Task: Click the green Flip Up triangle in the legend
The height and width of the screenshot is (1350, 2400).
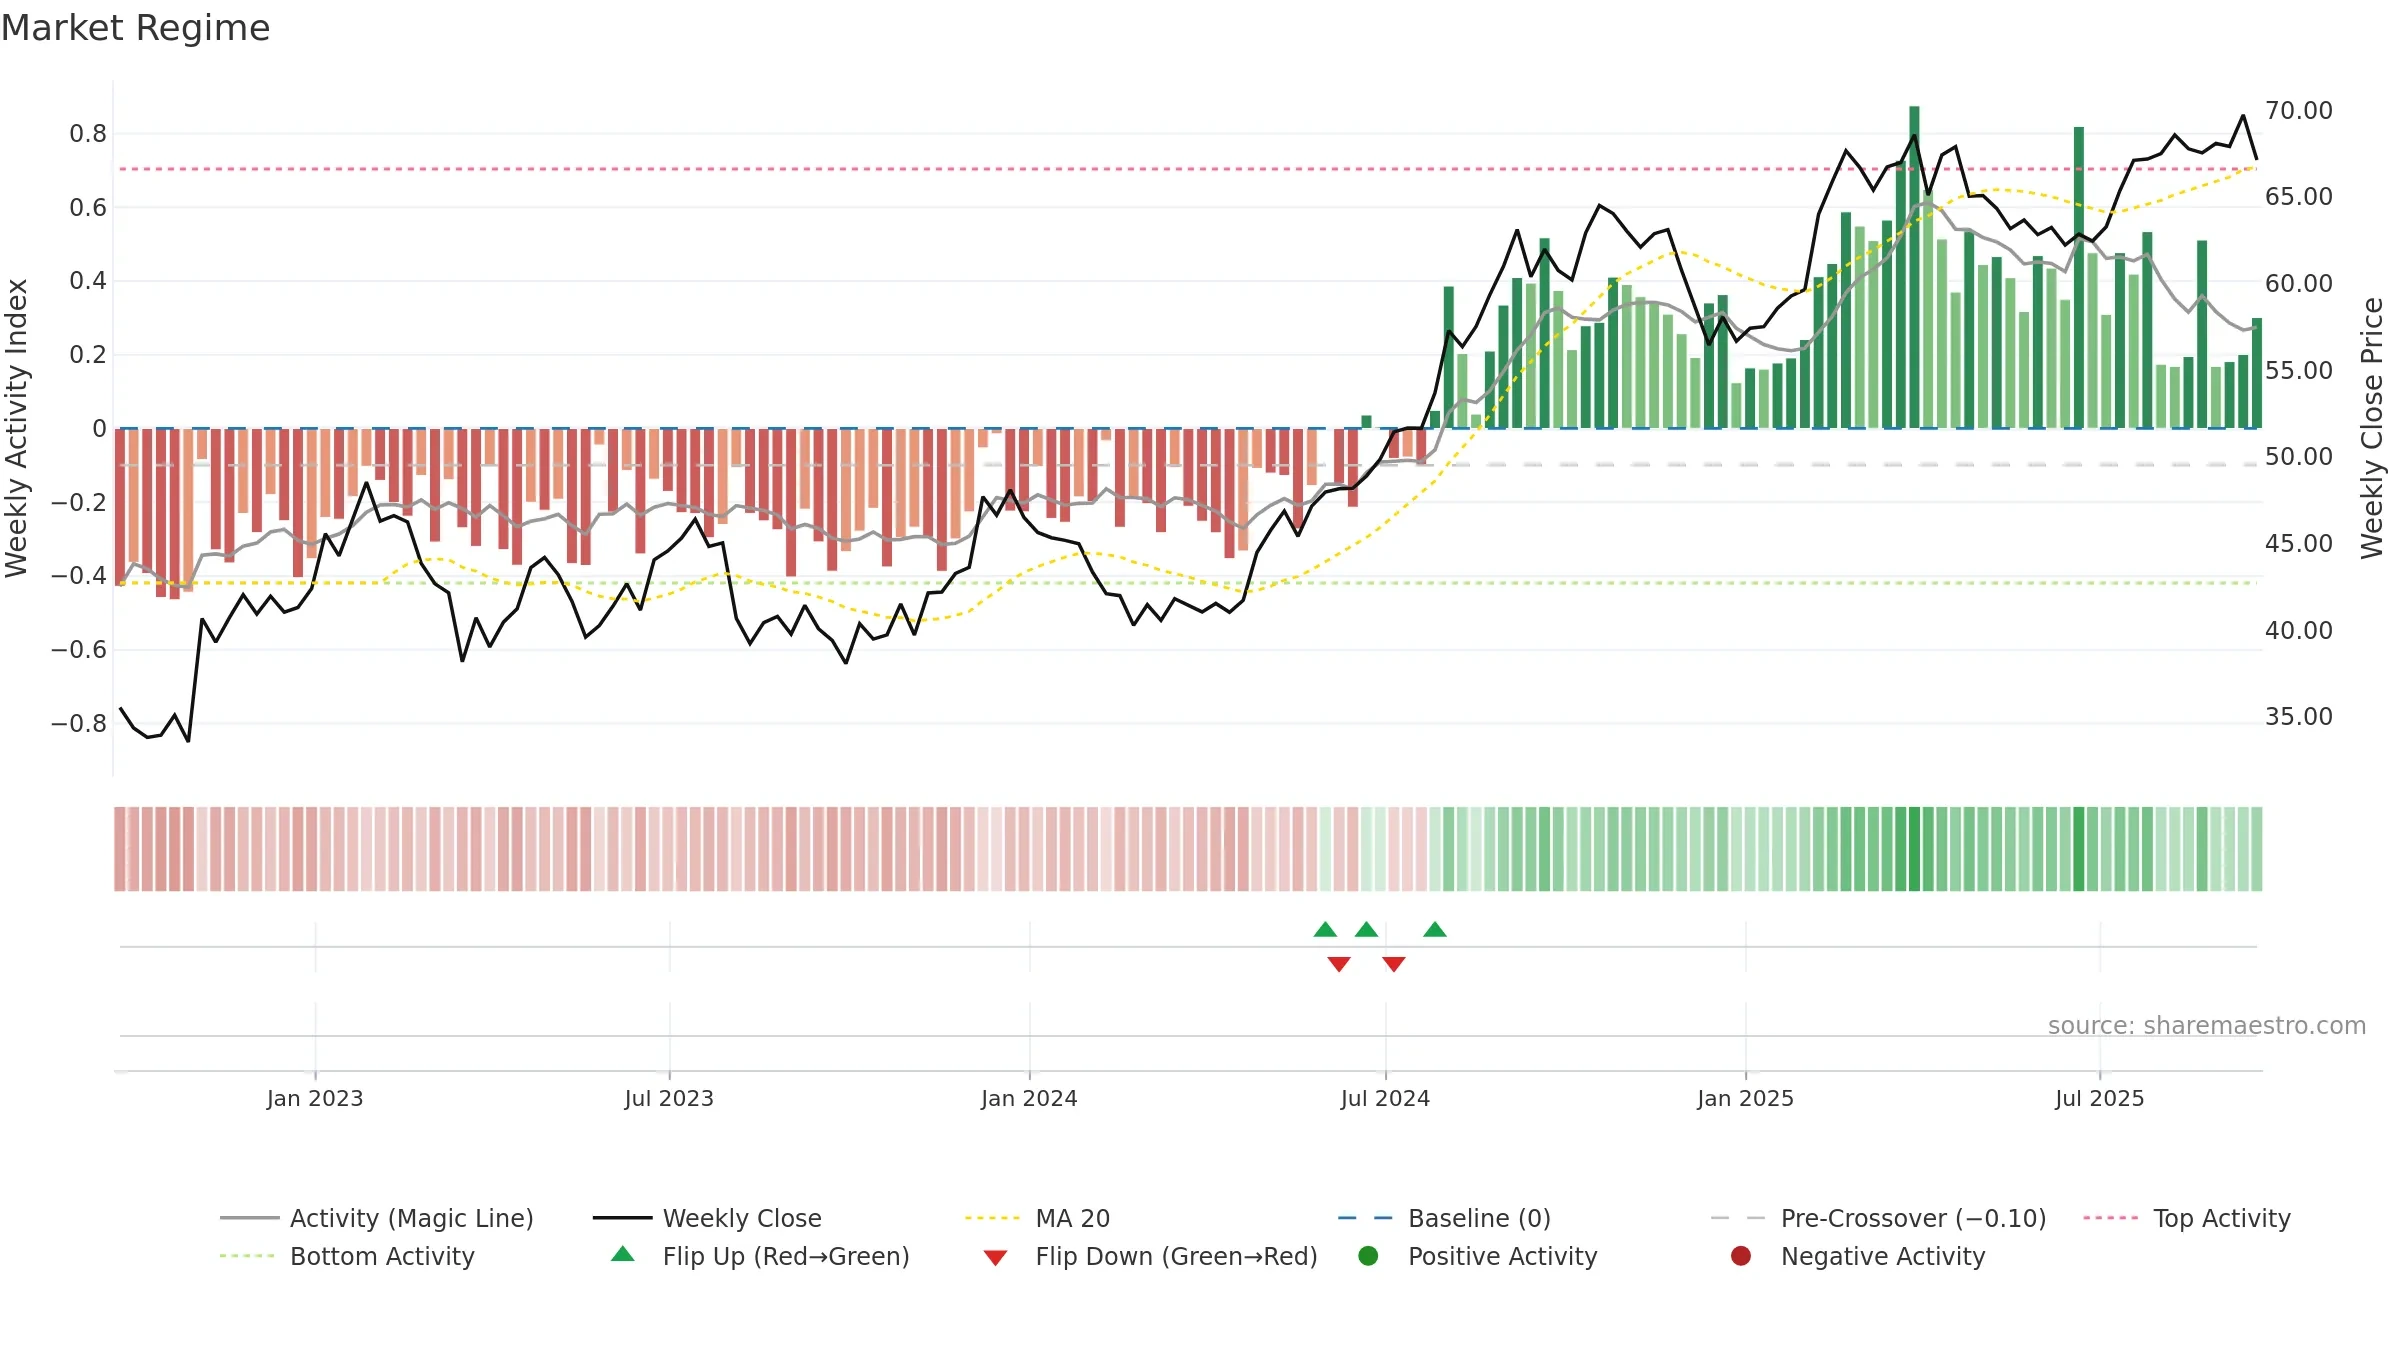Action: coord(623,1254)
